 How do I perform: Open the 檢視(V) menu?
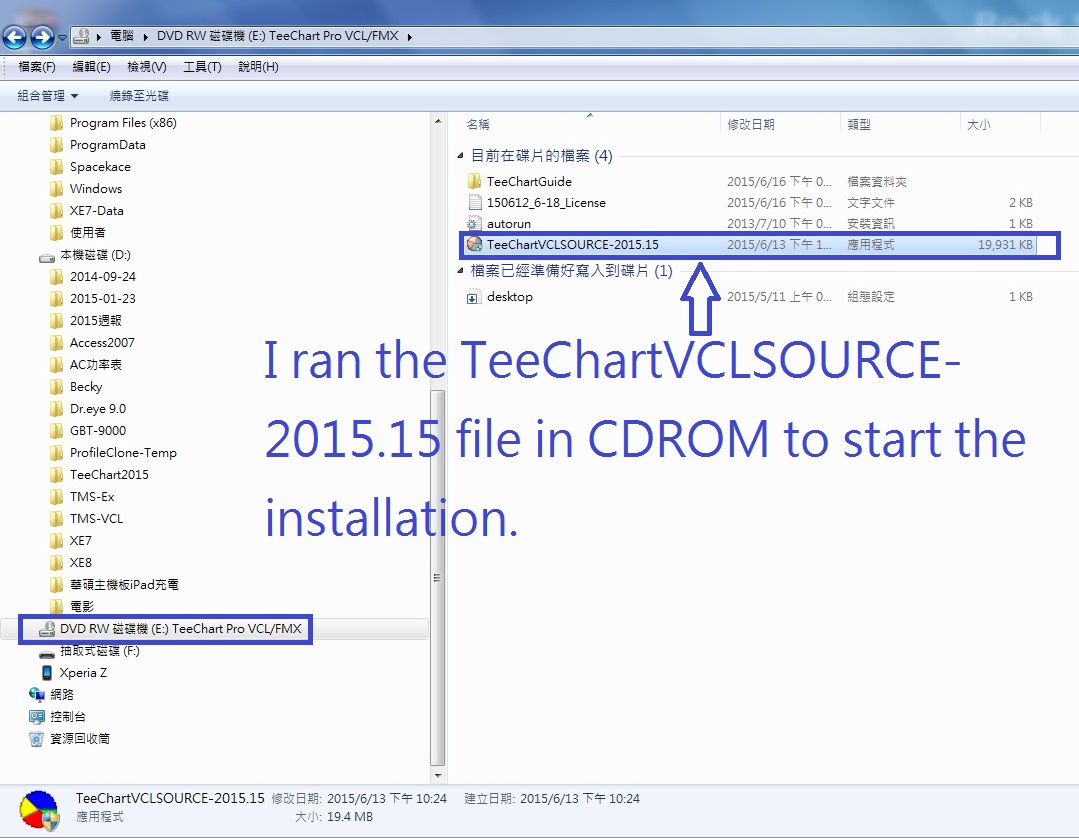click(x=147, y=67)
